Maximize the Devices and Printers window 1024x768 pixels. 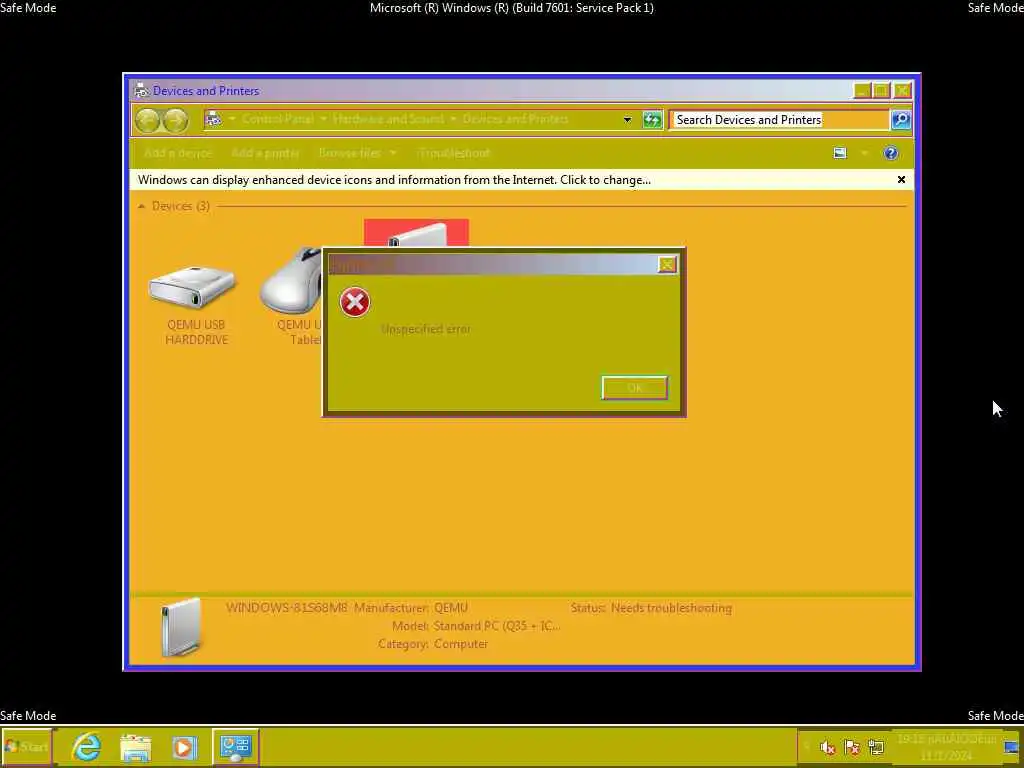[x=881, y=90]
